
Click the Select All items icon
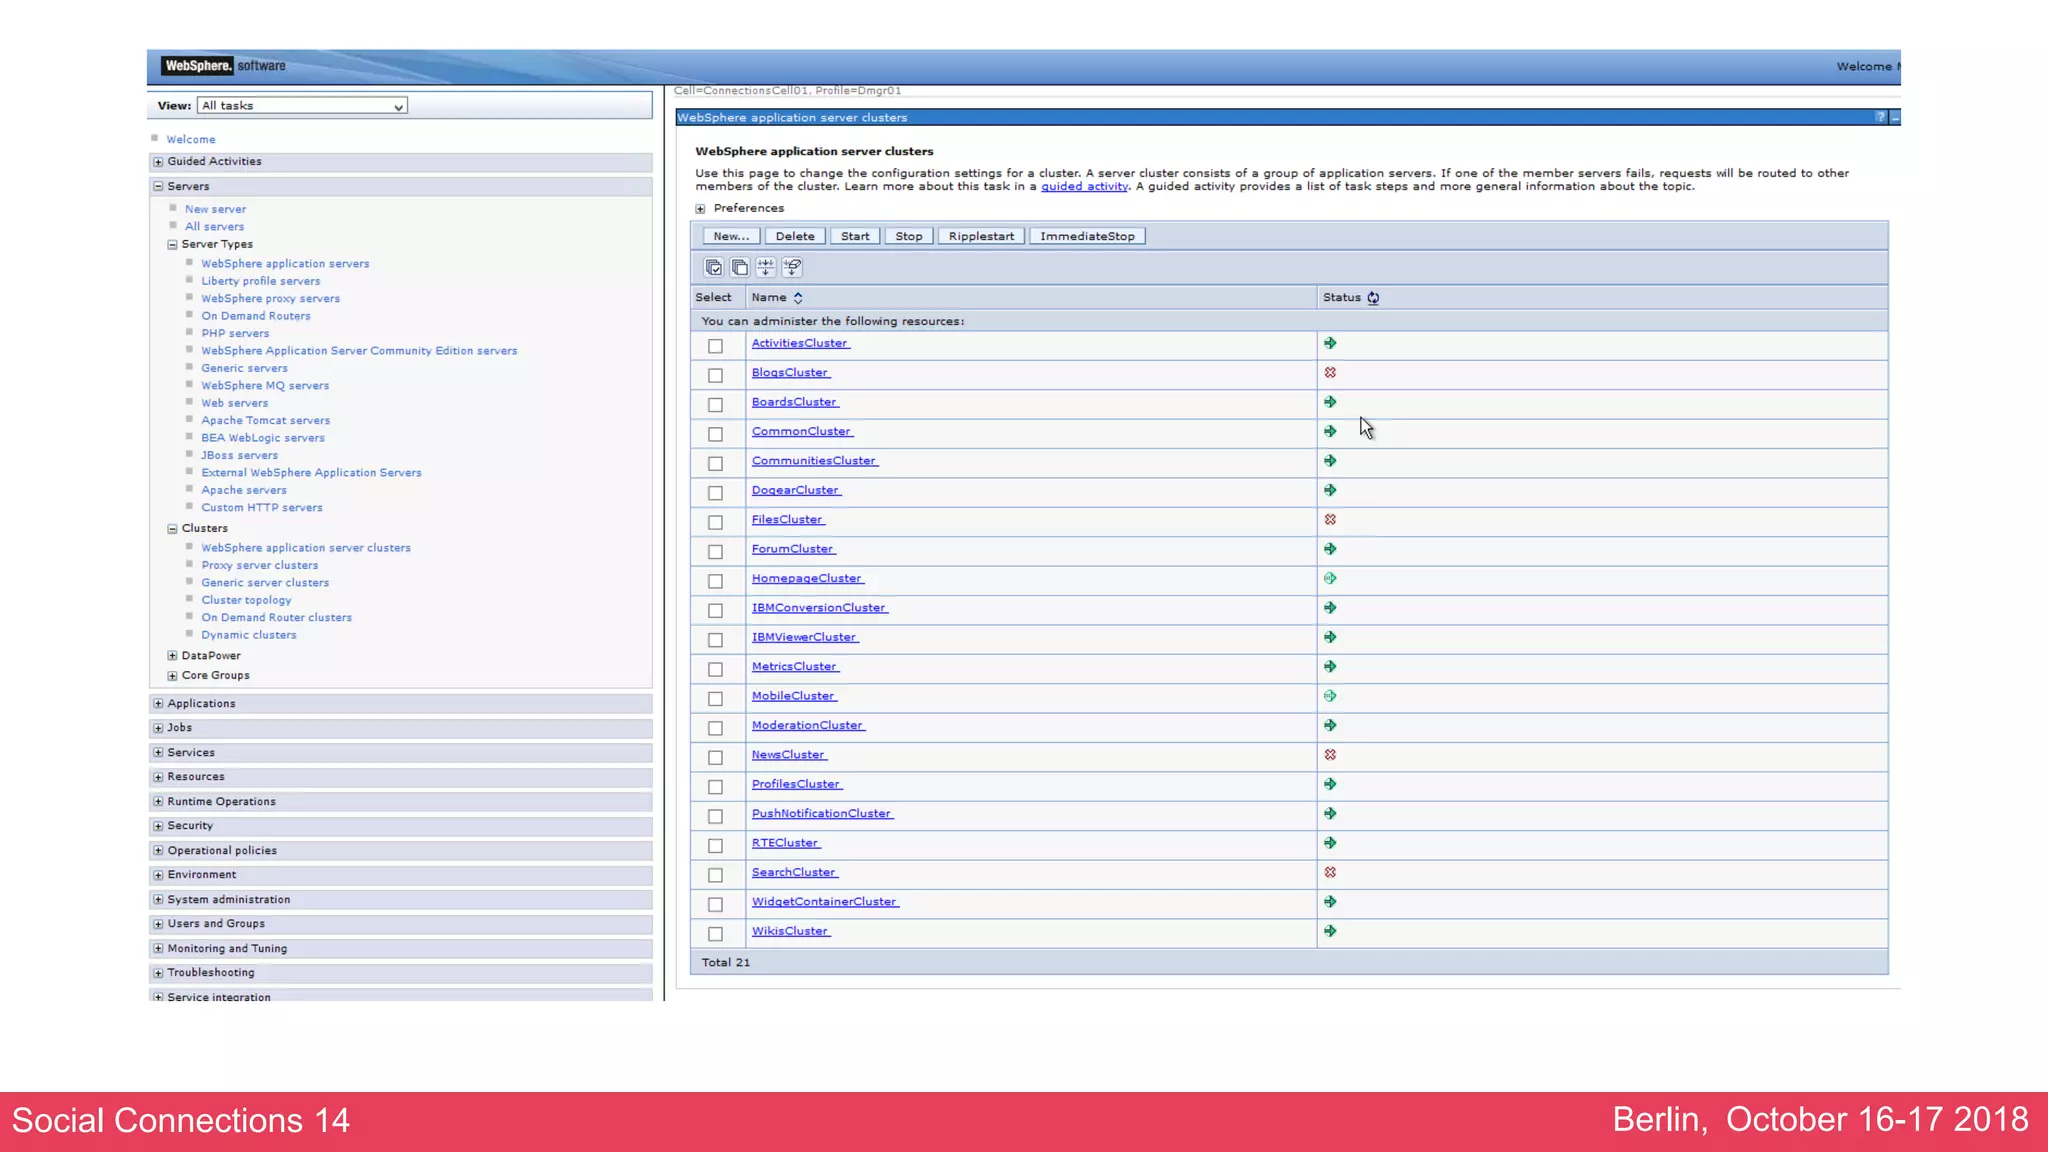(x=714, y=267)
